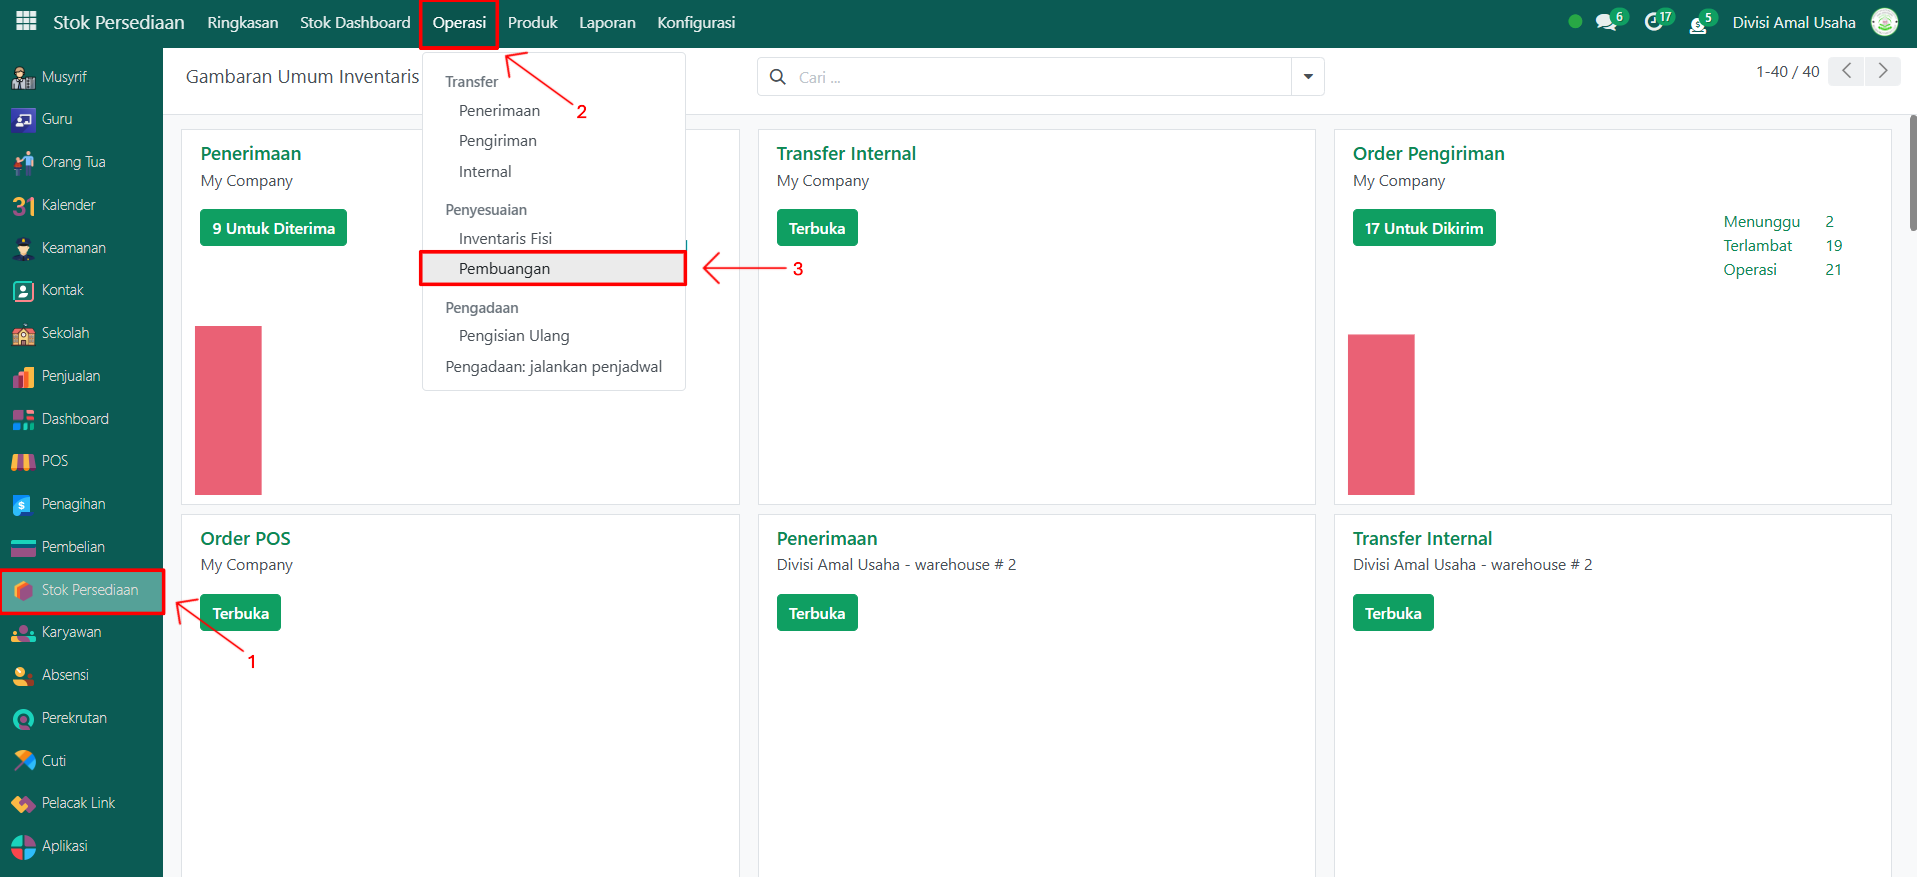The height and width of the screenshot is (877, 1917).
Task: Open the Konfigurasi menu
Action: (696, 23)
